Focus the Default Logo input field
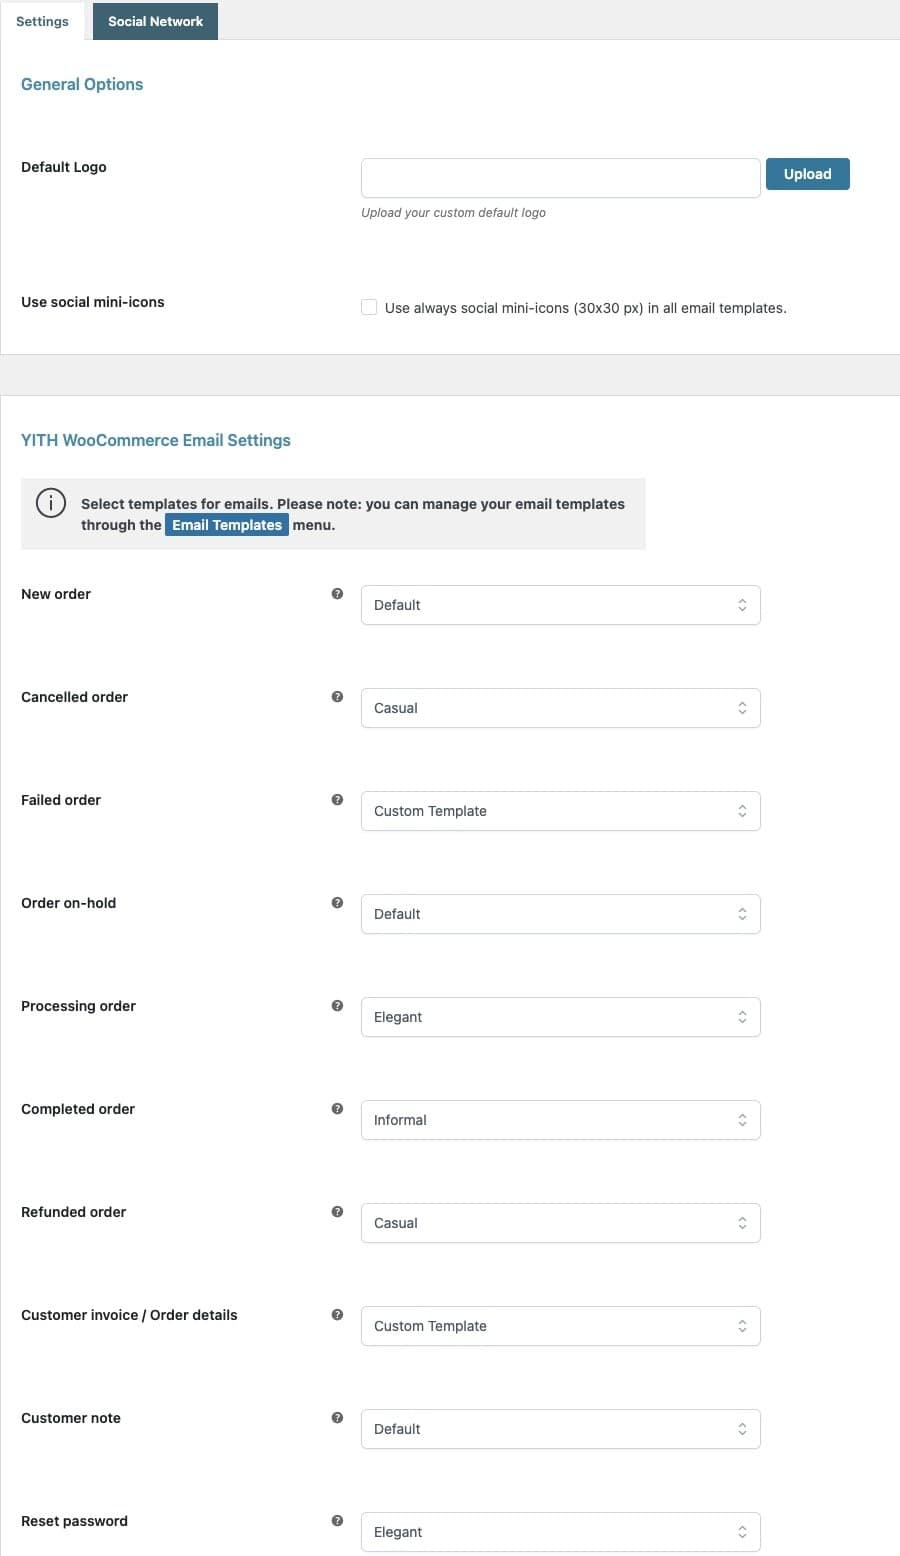The width and height of the screenshot is (900, 1556). pyautogui.click(x=561, y=178)
